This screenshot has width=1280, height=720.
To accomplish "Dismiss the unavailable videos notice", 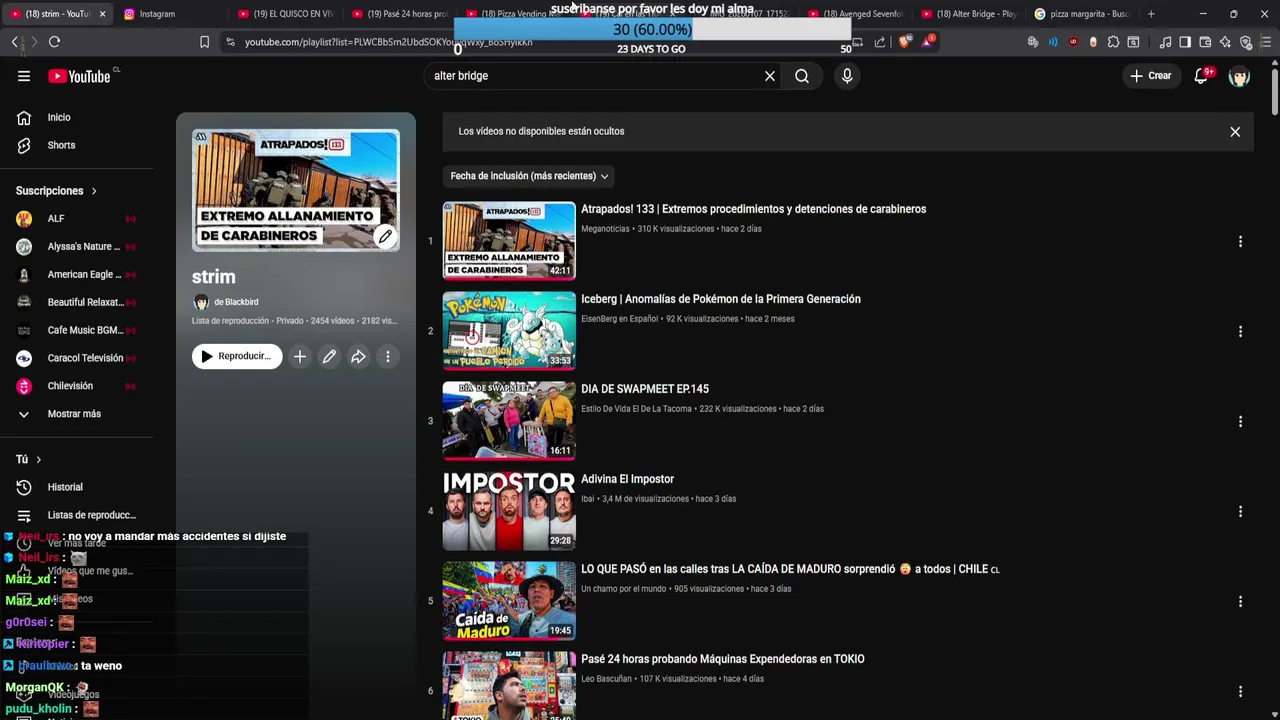I will tap(1235, 131).
